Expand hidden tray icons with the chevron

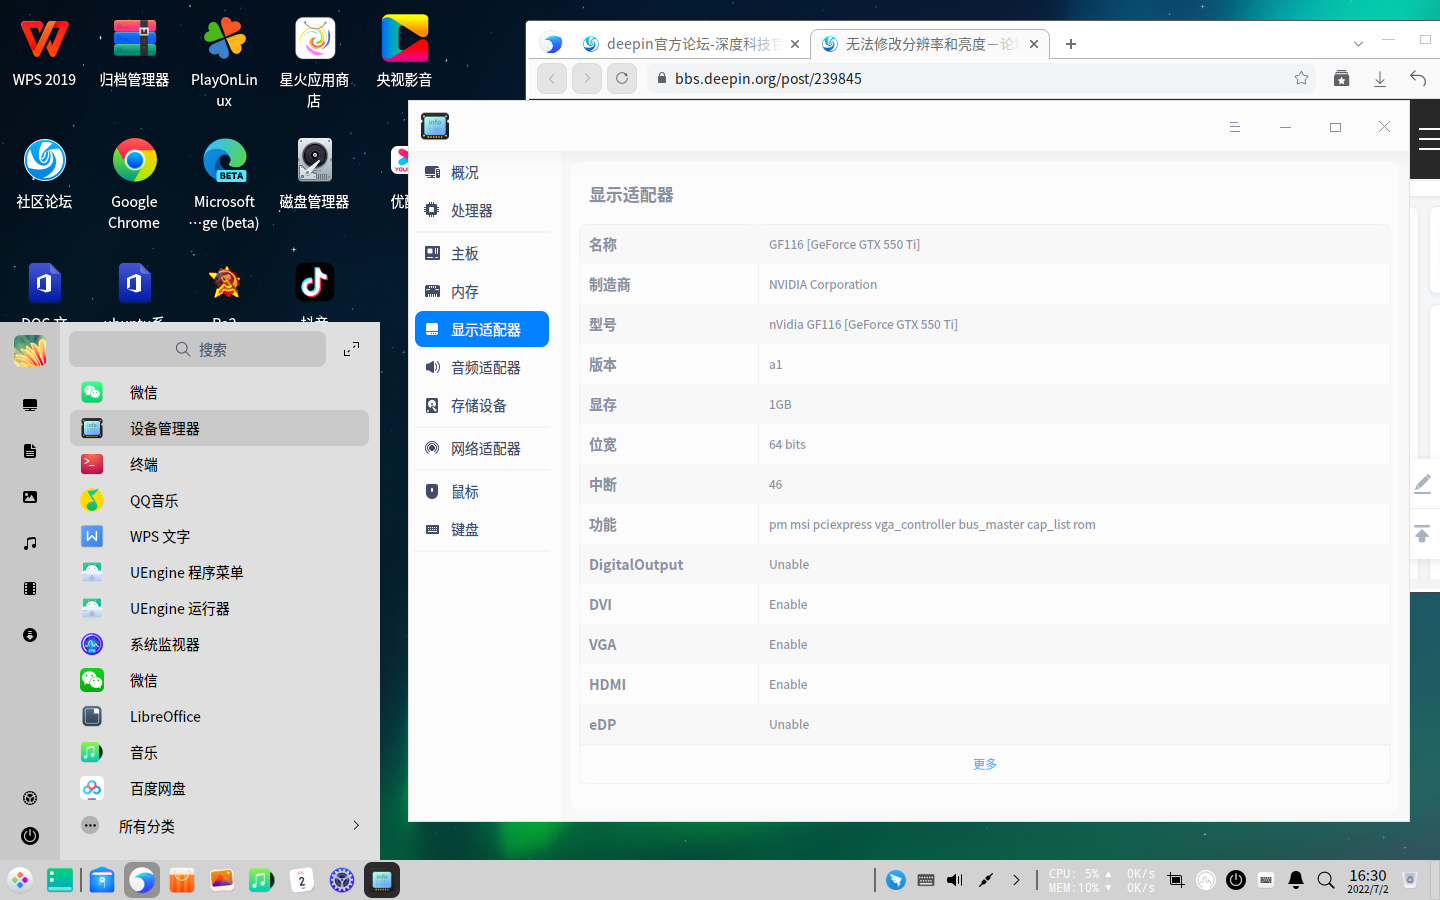(1017, 880)
